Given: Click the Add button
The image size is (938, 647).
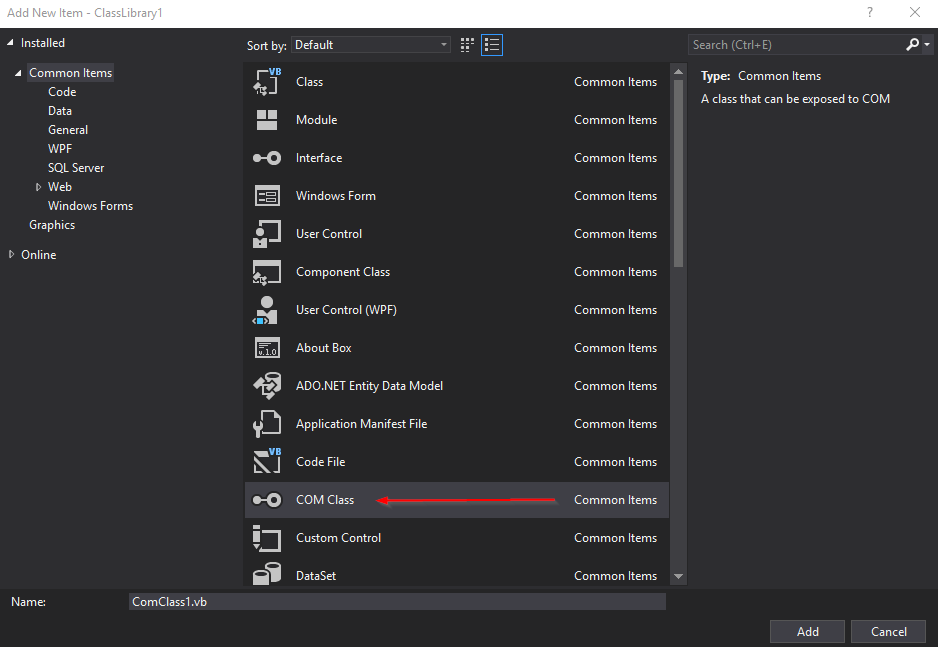Looking at the screenshot, I should click(807, 631).
